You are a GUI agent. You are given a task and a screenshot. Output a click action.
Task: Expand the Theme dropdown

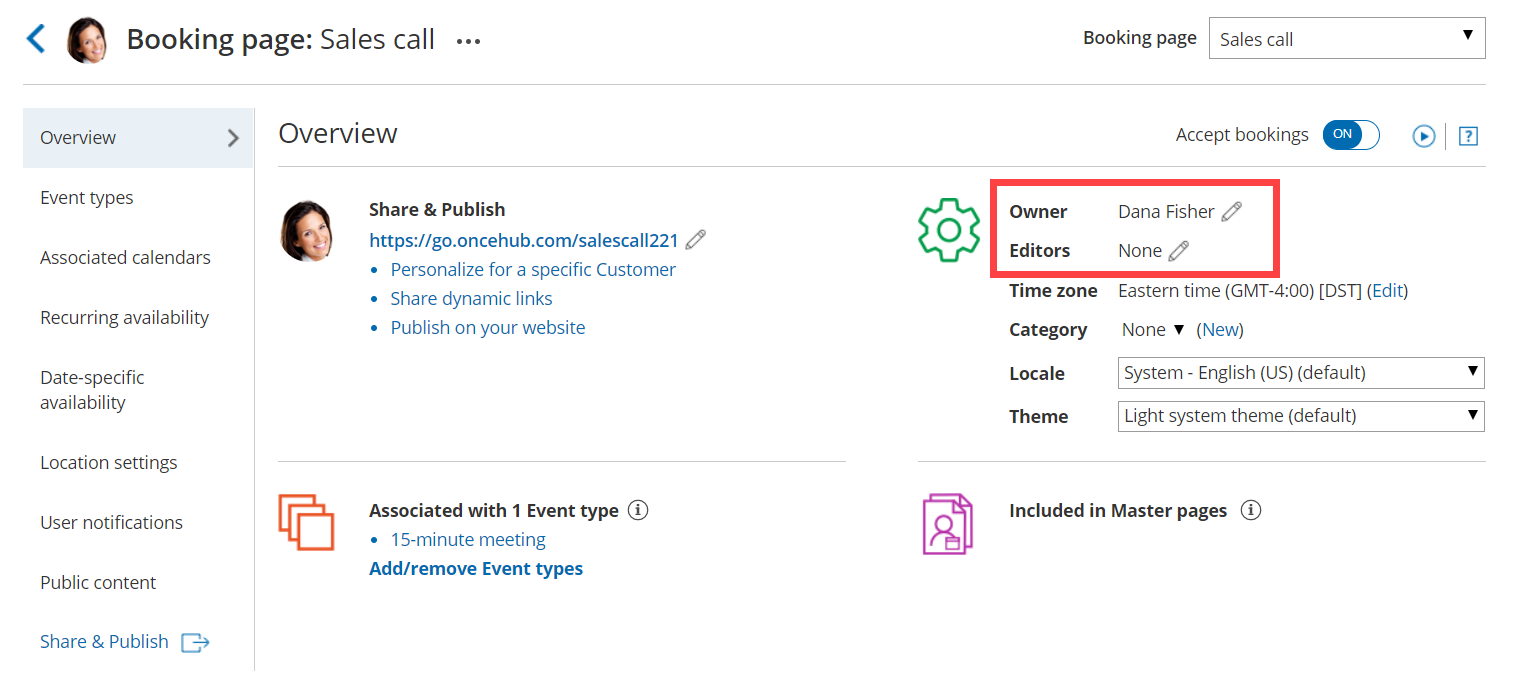click(x=1300, y=416)
